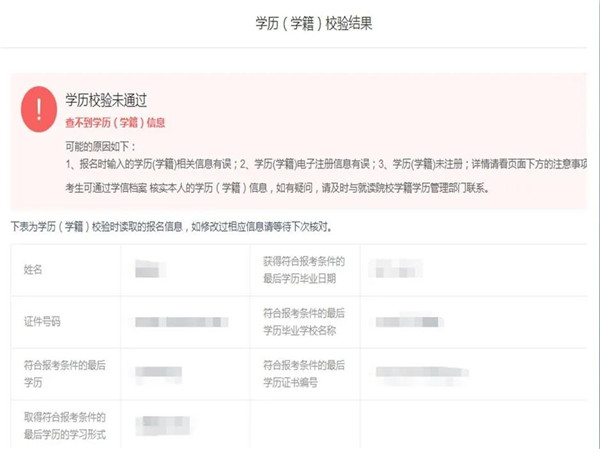Screen dimensions: 600x449
Task: Click the 学历（学籍）校验结果 page title
Action: tap(299, 22)
